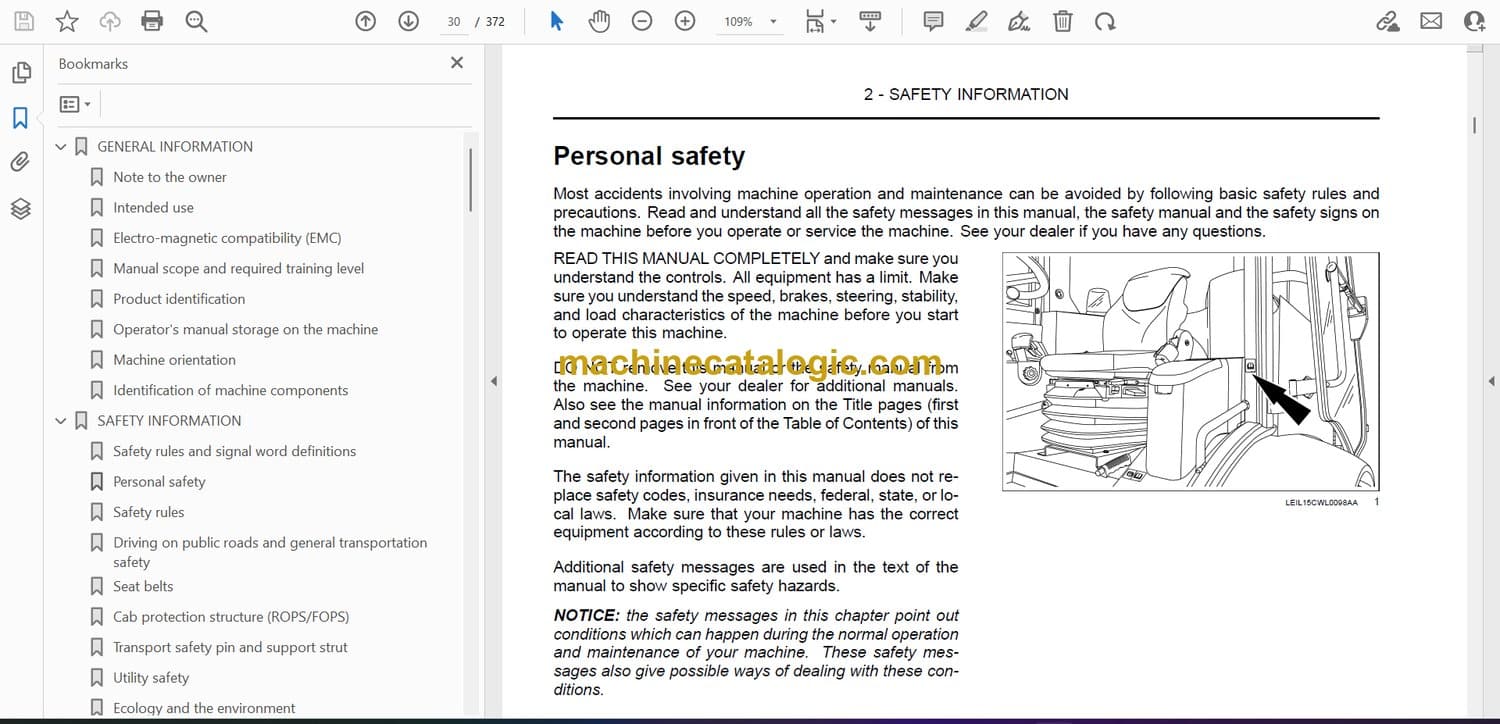This screenshot has height=724, width=1500.
Task: Select Operator's manual storage on the machine
Action: 245,329
